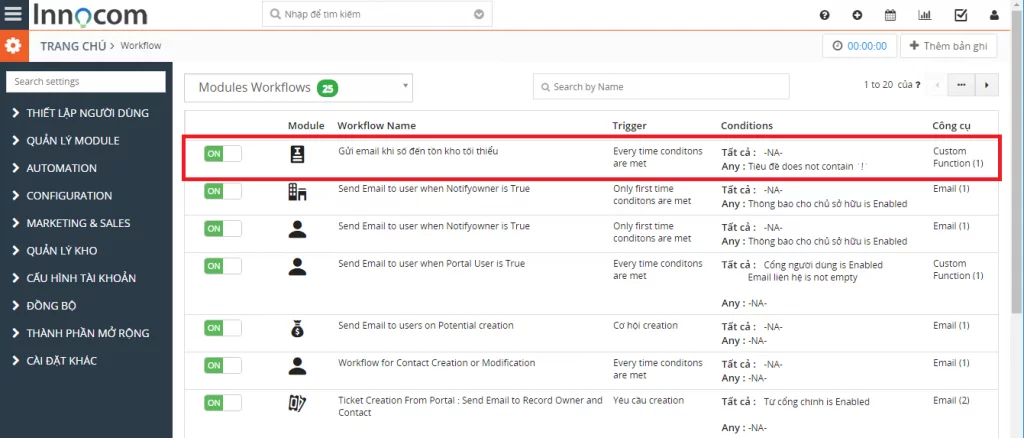
Task: Open the tasks checkmark icon
Action: [x=961, y=15]
